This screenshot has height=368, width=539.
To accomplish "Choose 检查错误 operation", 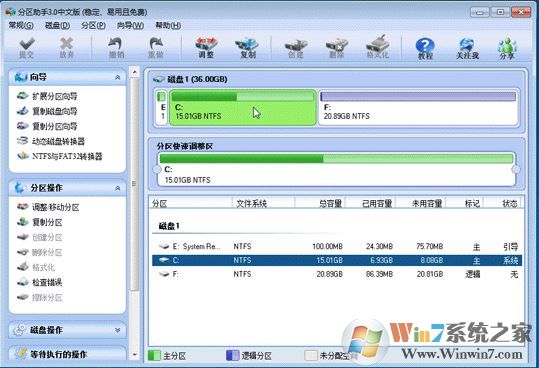I will pyautogui.click(x=40, y=282).
